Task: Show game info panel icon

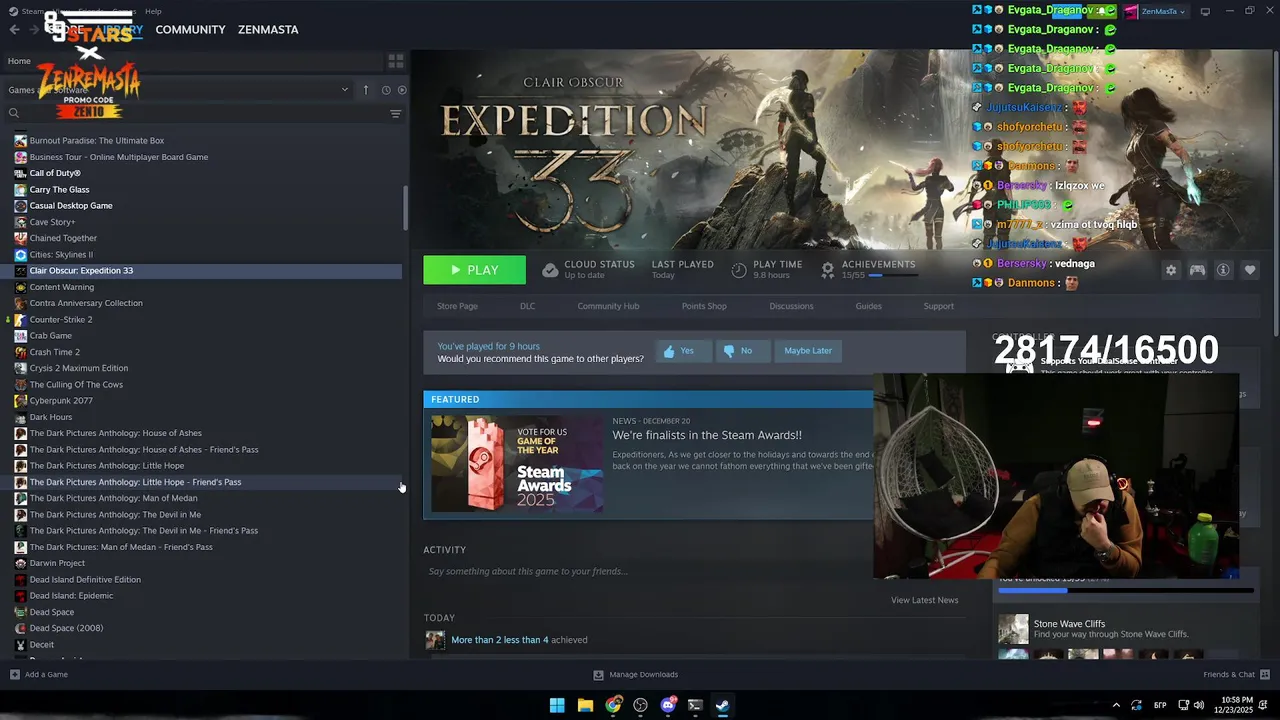Action: tap(1223, 270)
